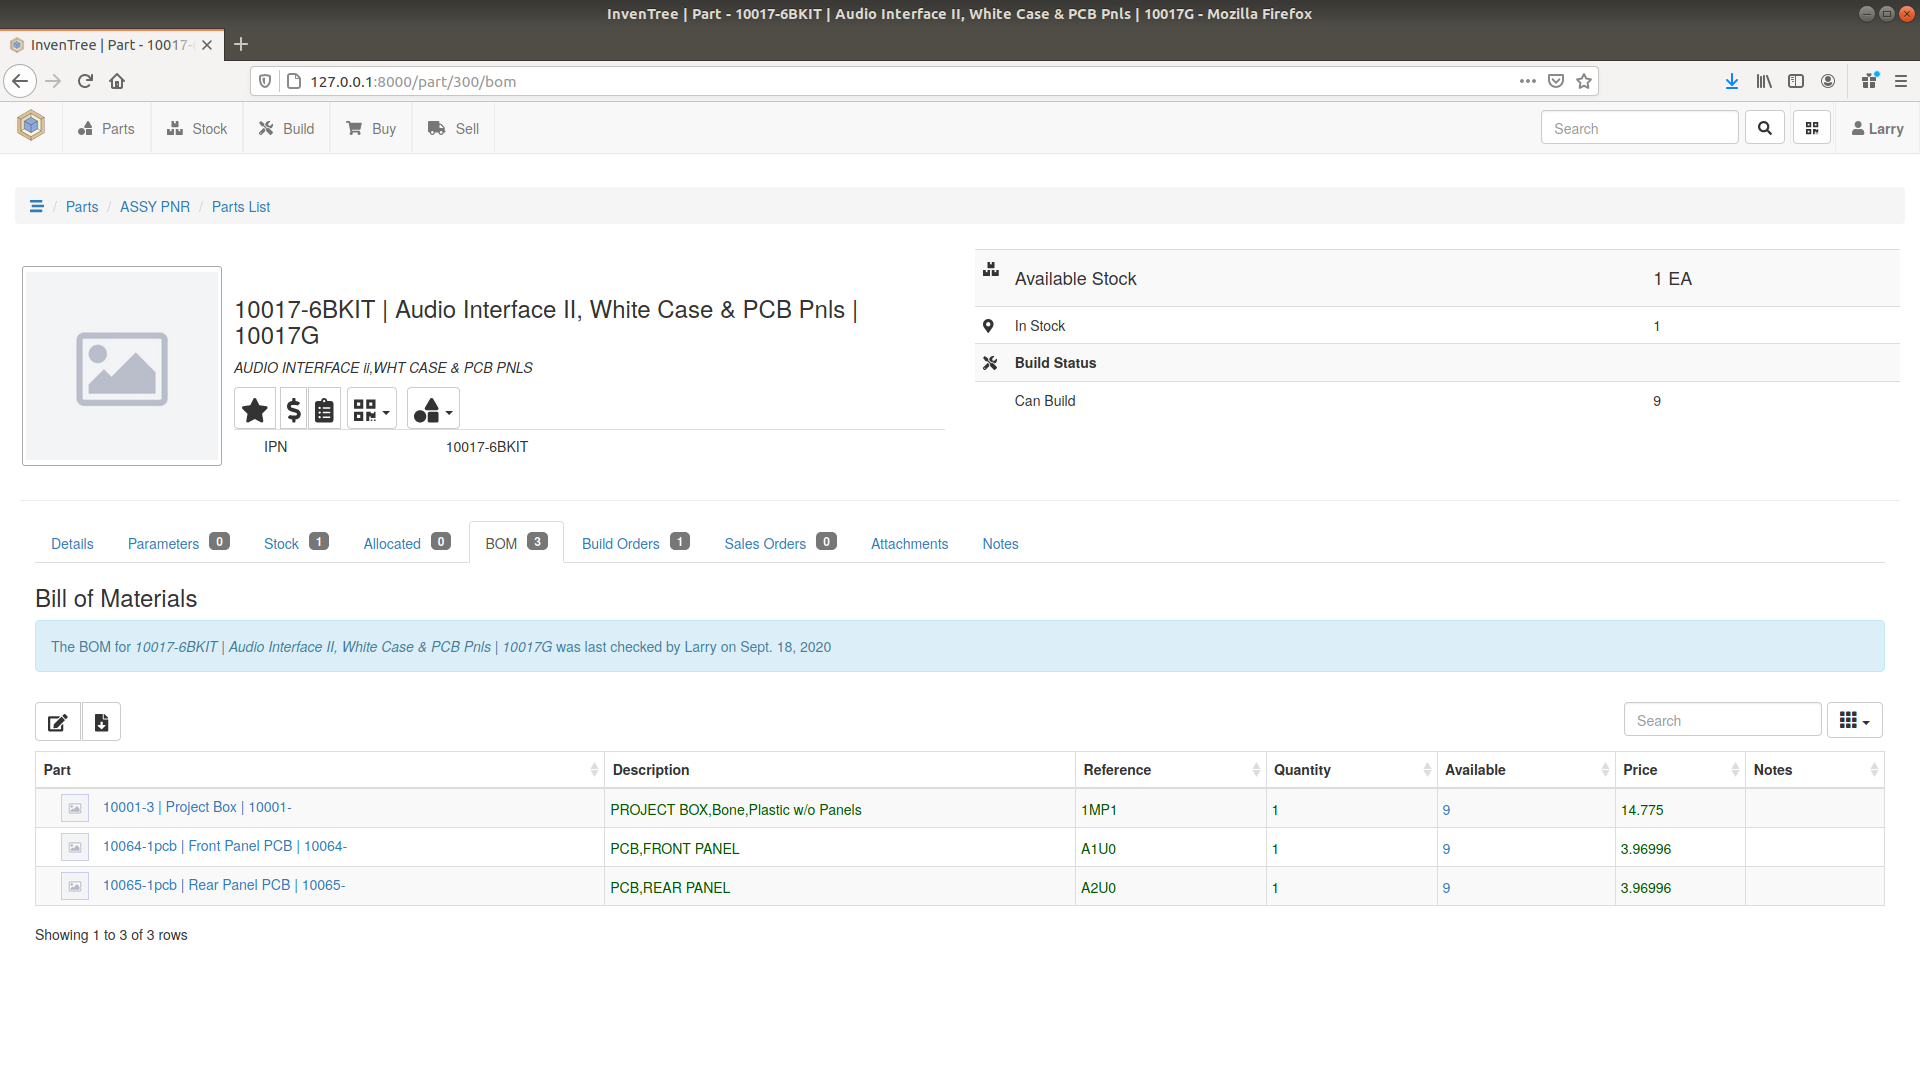Click the search magnifier in the navbar
Viewport: 1920px width, 1080px height.
point(1764,127)
